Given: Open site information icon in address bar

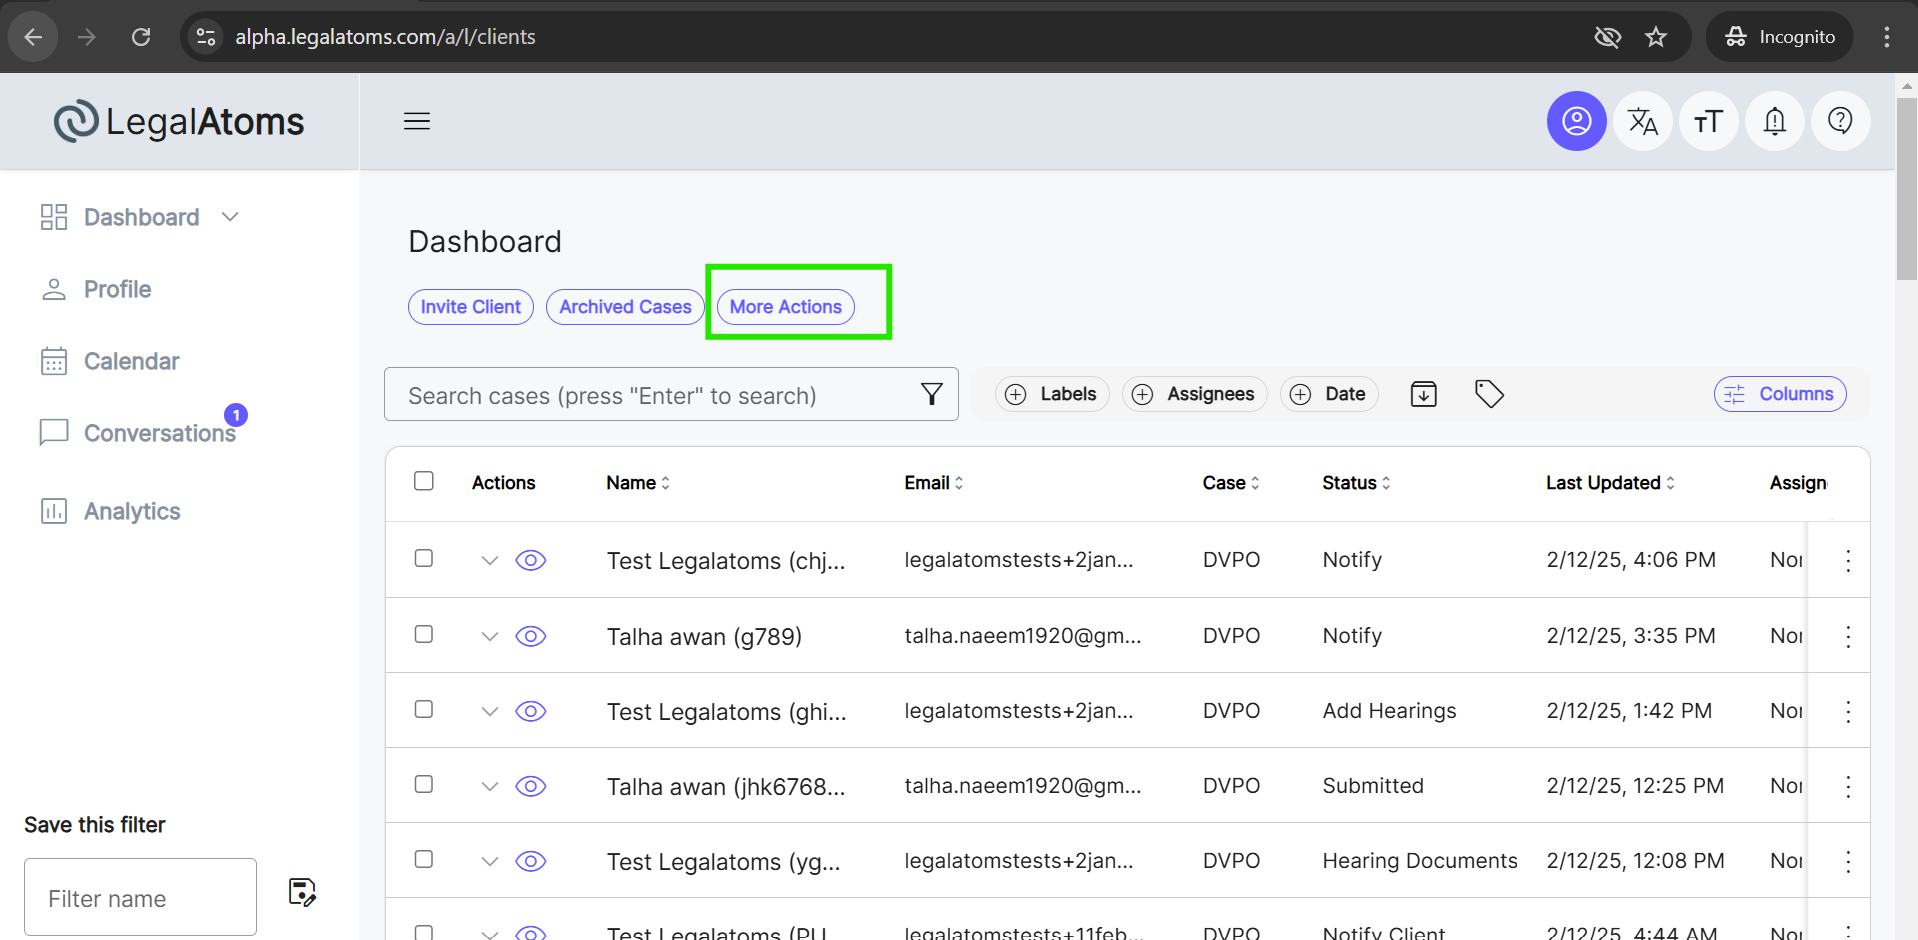Looking at the screenshot, I should click(206, 37).
